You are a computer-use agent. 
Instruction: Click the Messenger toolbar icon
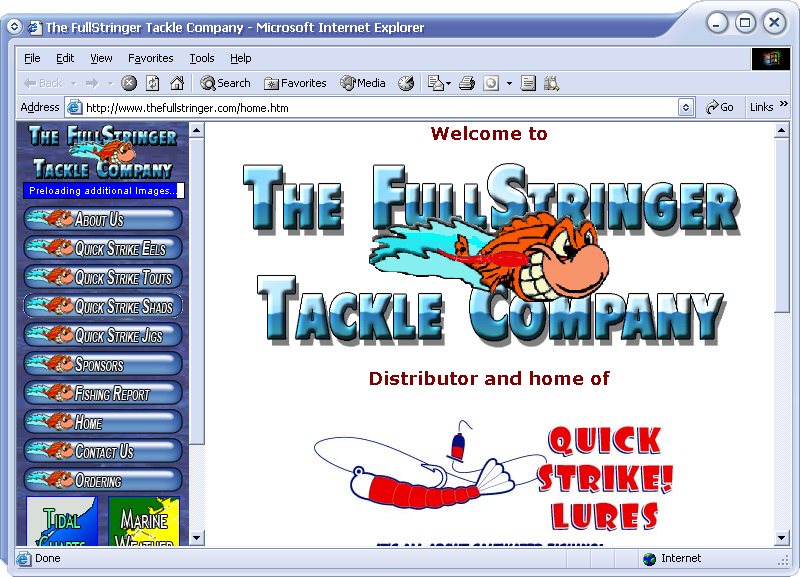[552, 83]
